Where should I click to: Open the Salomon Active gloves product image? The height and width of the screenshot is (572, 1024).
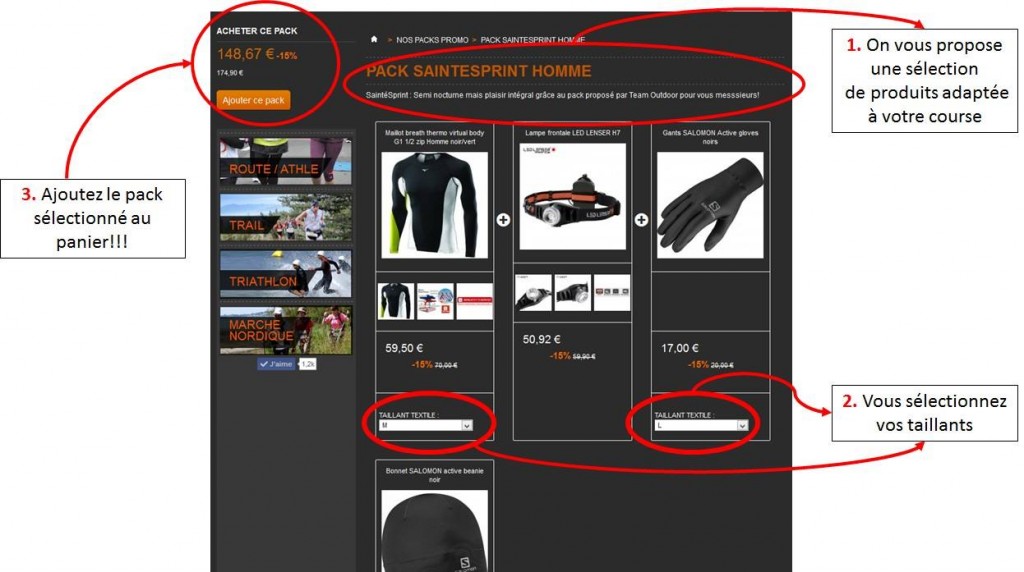[710, 205]
